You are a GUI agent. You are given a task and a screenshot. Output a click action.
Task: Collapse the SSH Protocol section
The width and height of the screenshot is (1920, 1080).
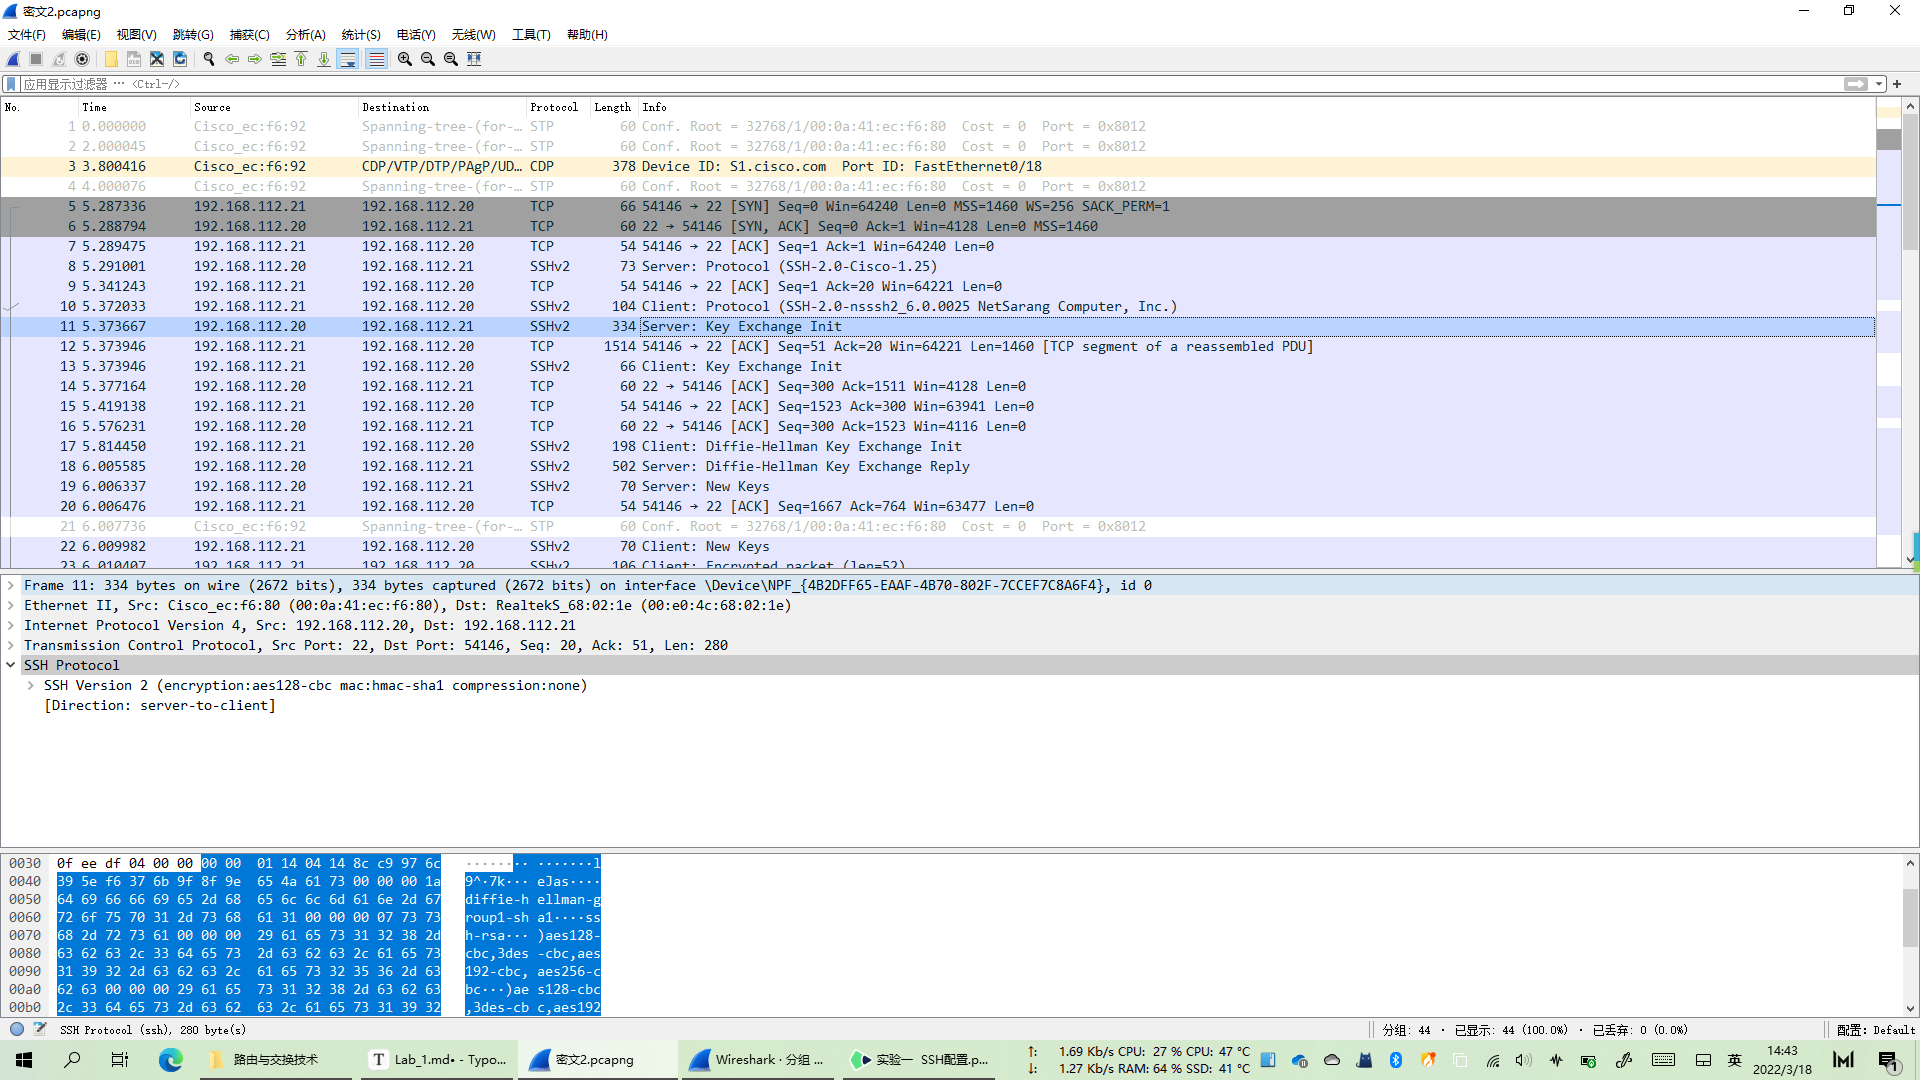[x=11, y=665]
